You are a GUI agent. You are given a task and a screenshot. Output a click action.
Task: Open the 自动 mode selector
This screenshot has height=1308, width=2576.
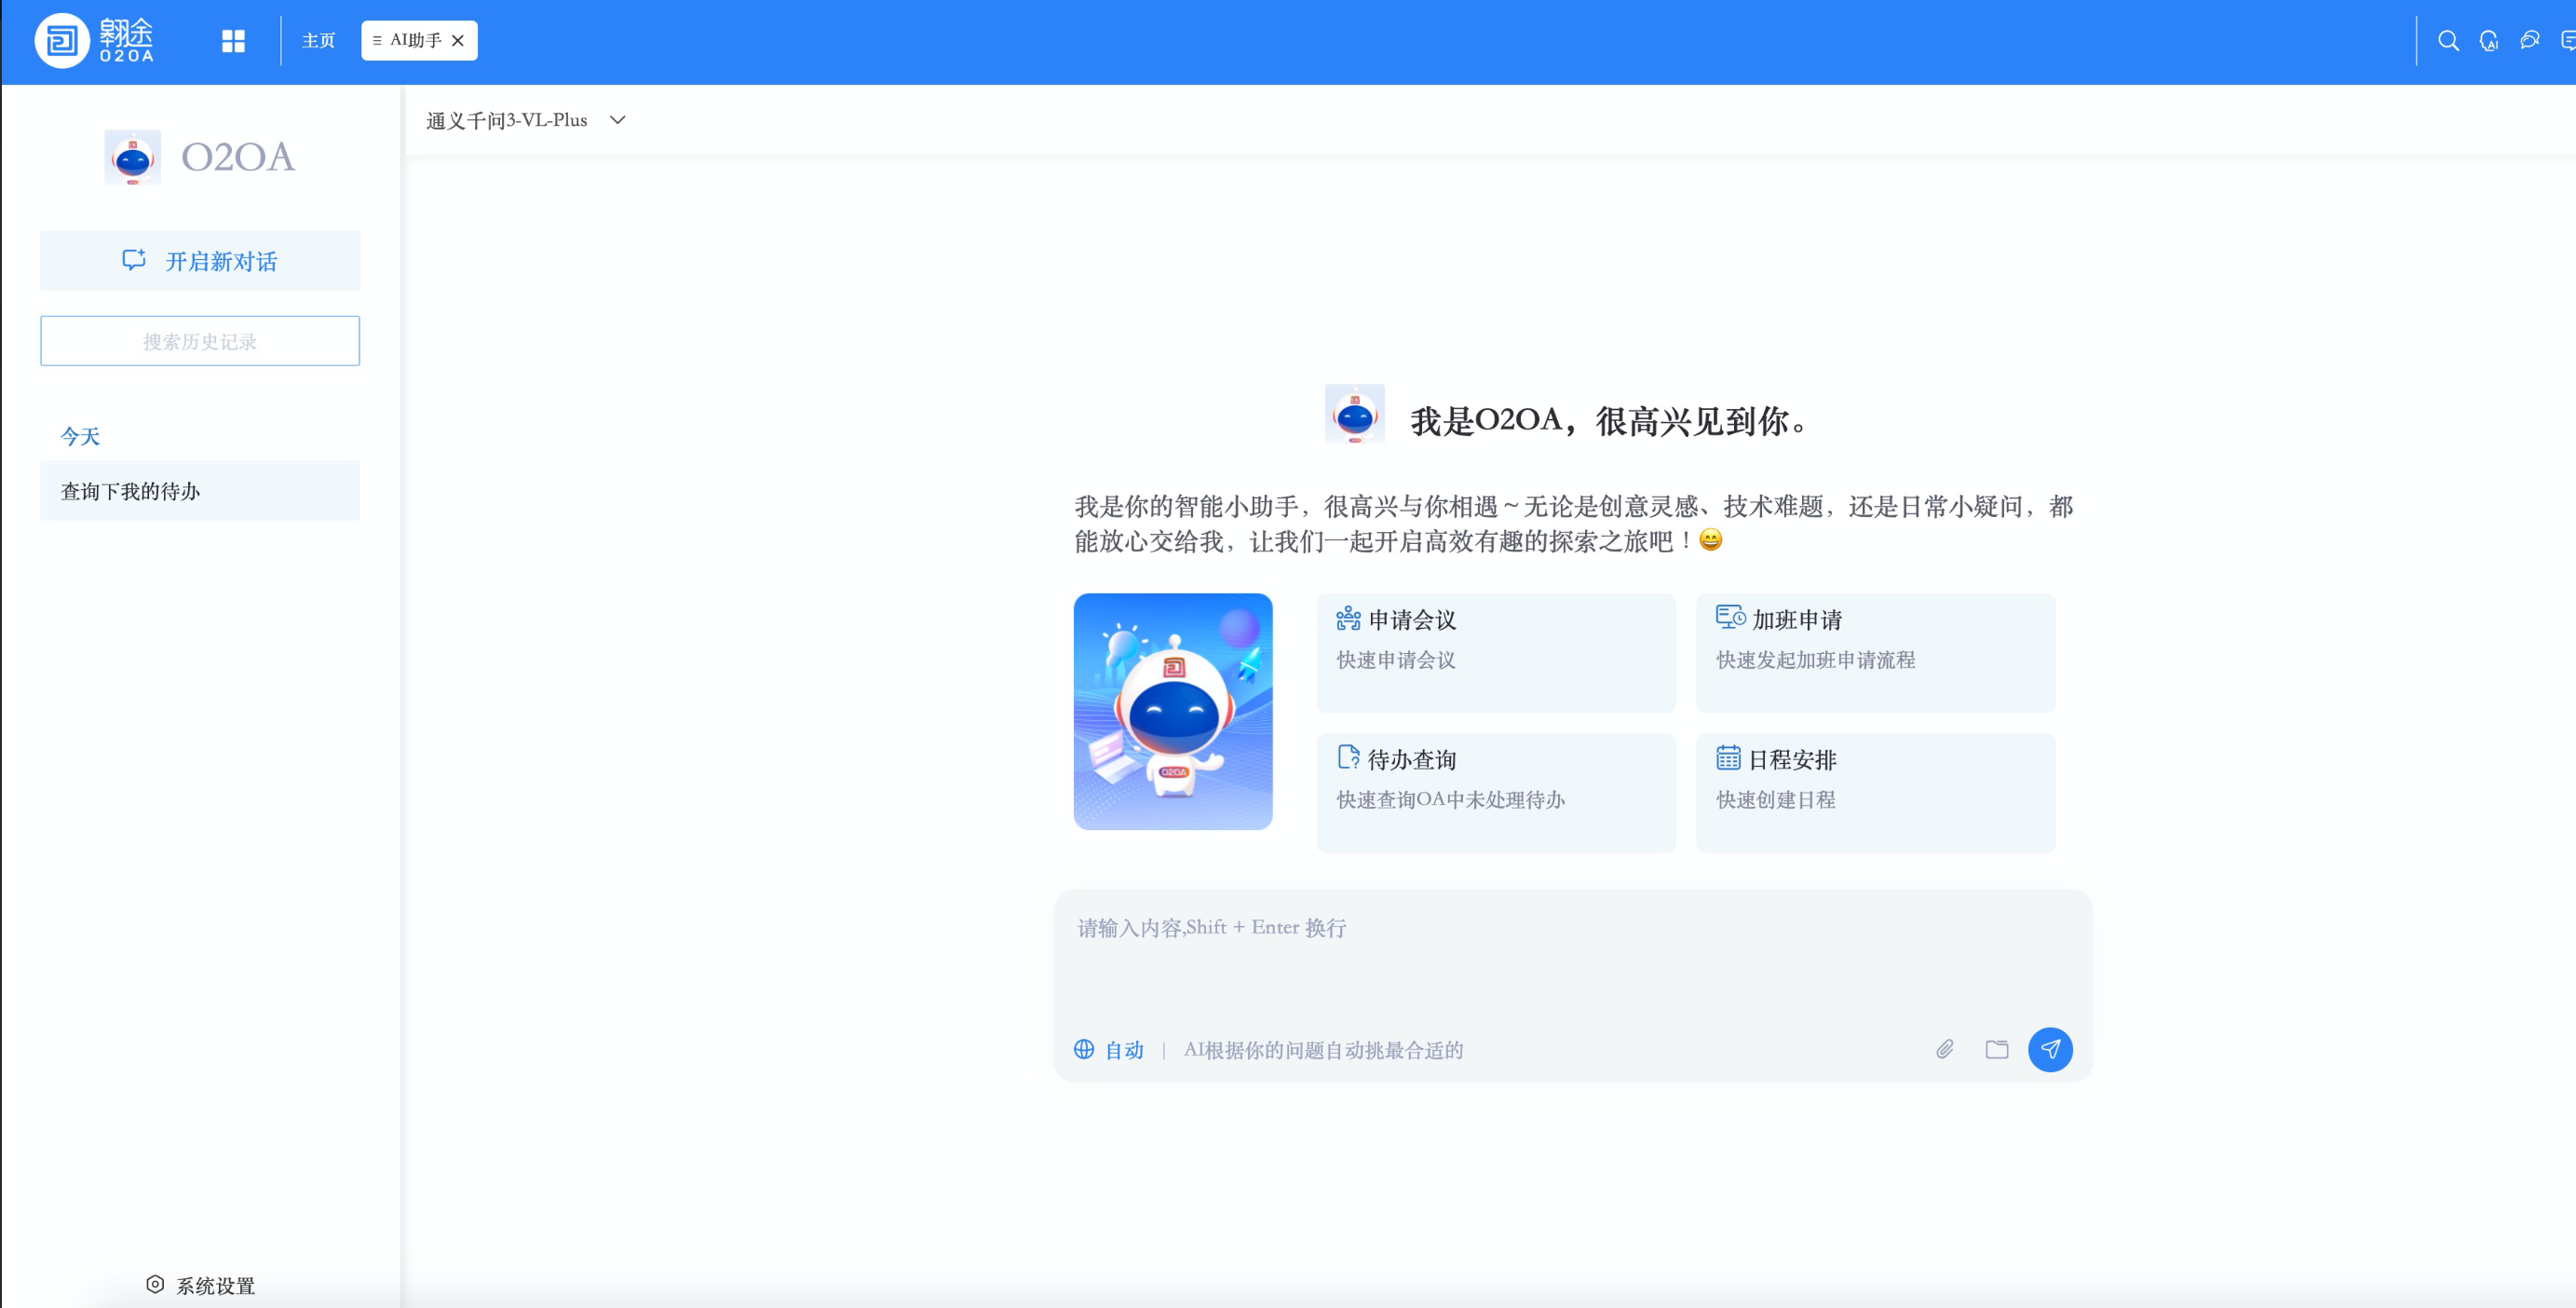[x=1110, y=1050]
